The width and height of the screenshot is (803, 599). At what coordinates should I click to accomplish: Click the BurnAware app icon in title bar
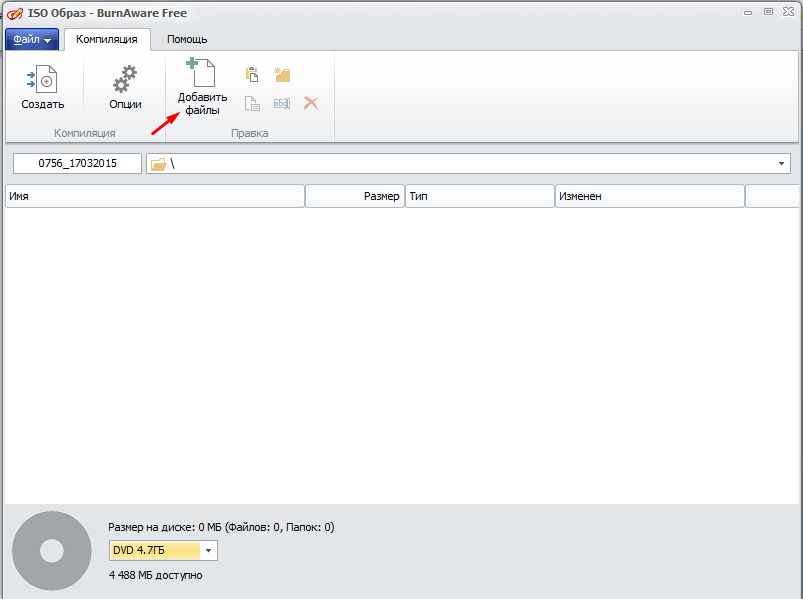tap(14, 13)
